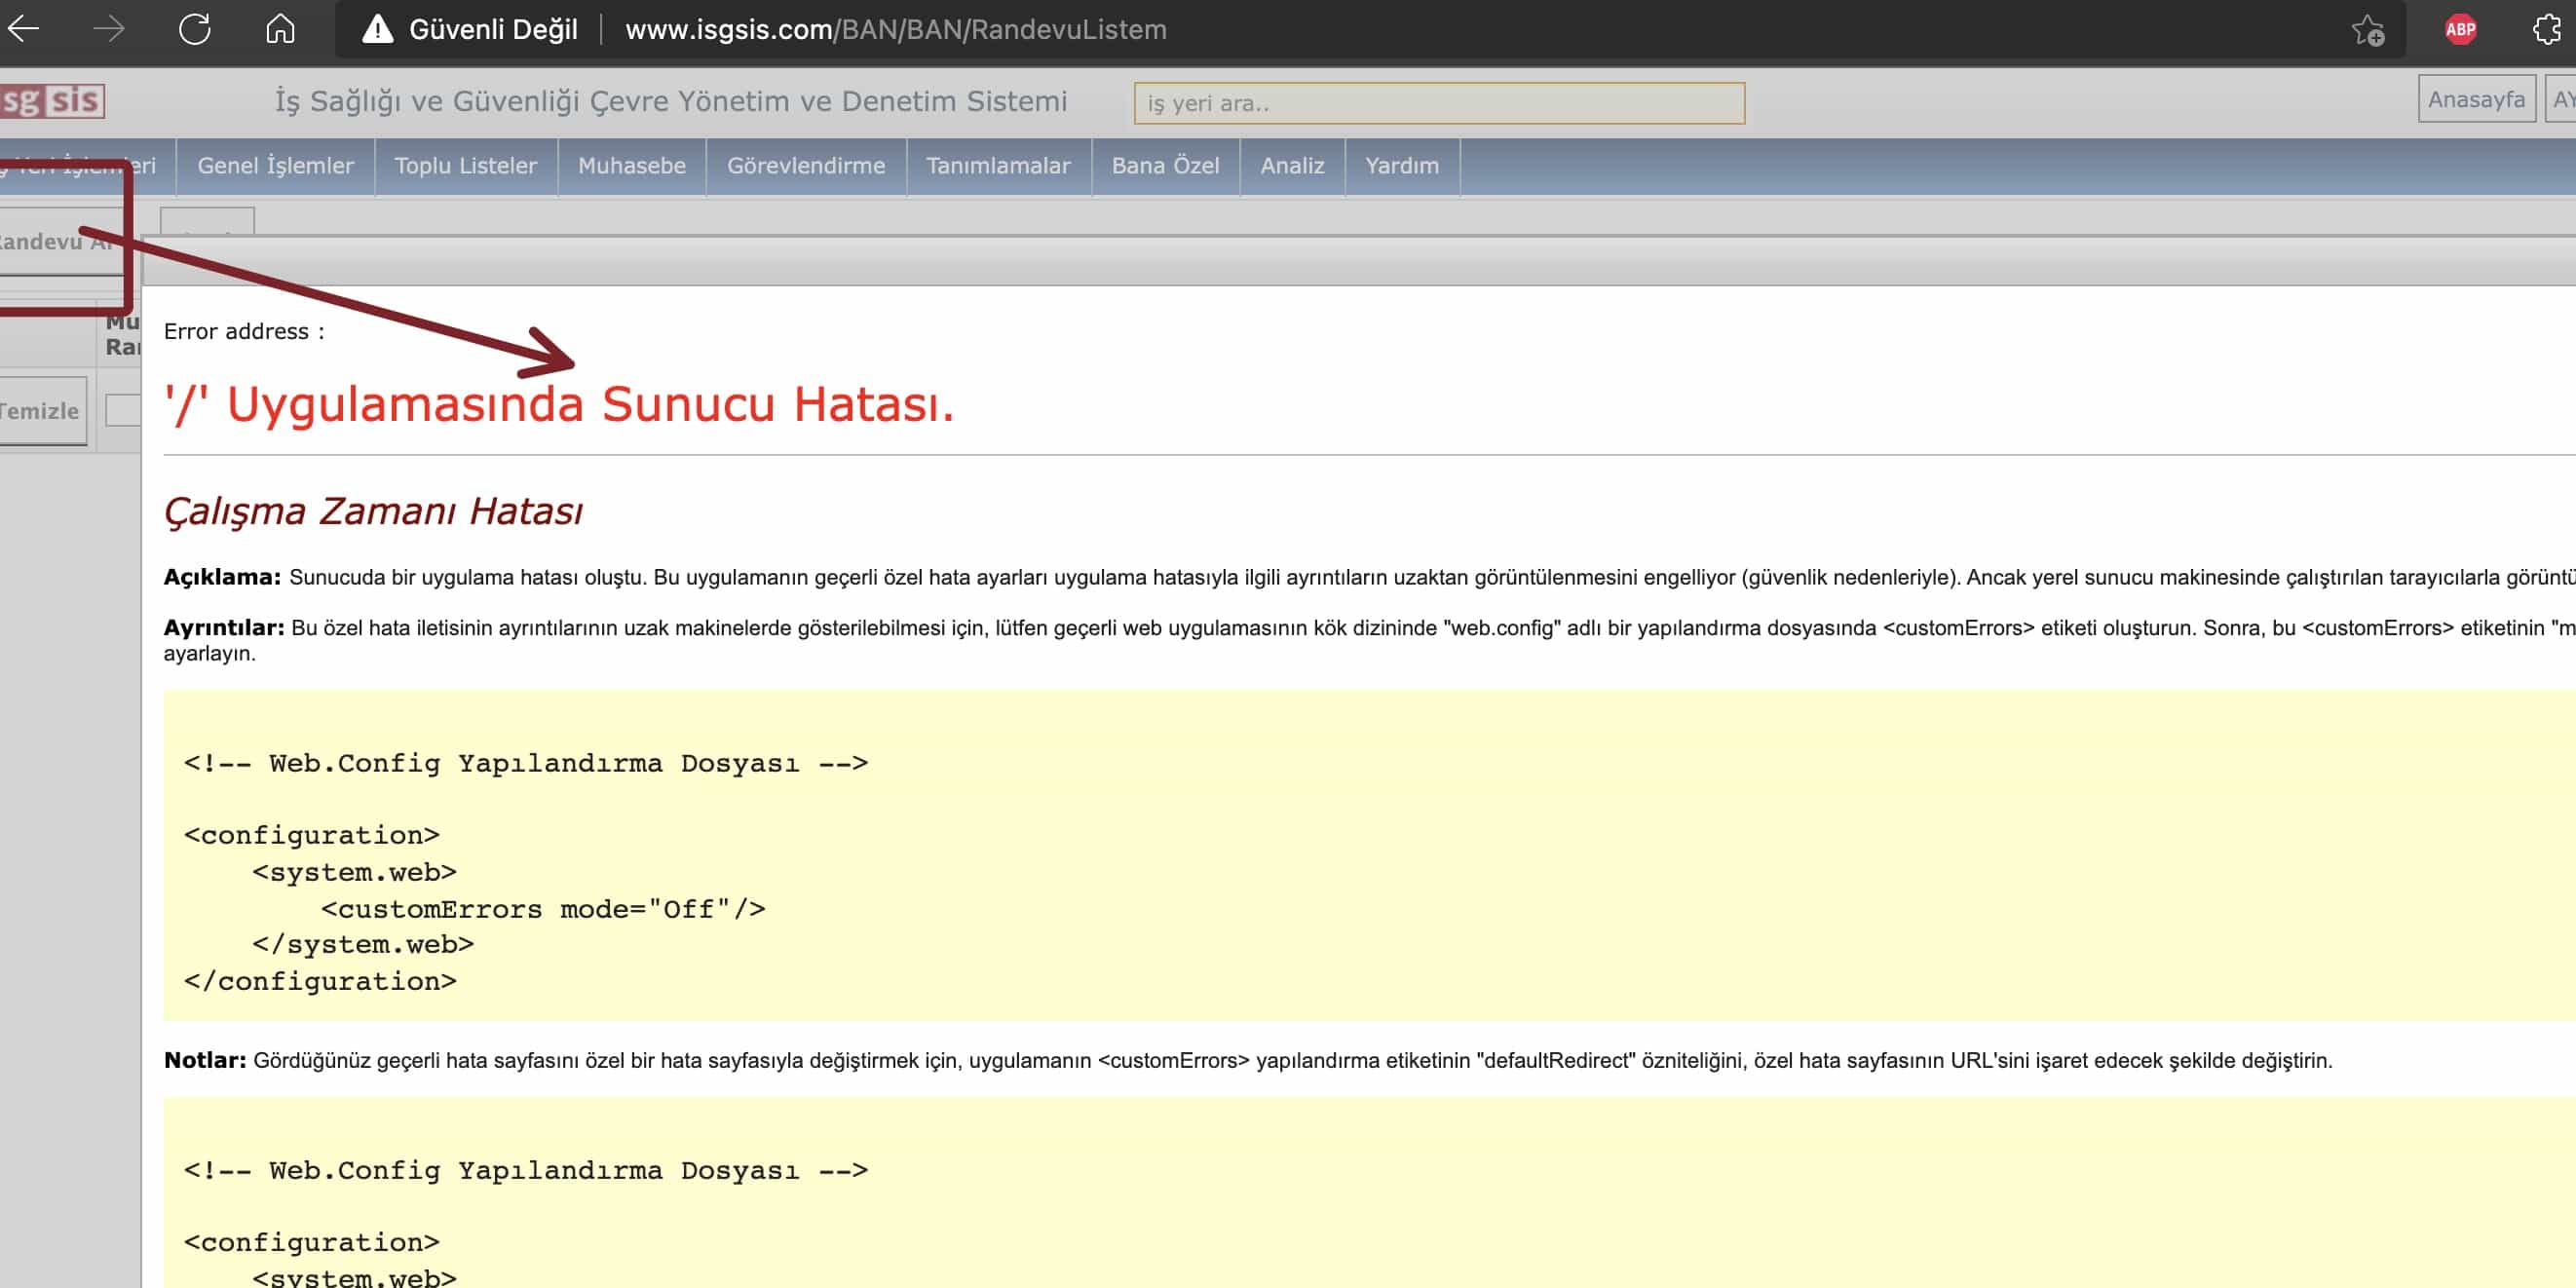
Task: Open the ABP adblock extension icon
Action: pyautogui.click(x=2460, y=30)
